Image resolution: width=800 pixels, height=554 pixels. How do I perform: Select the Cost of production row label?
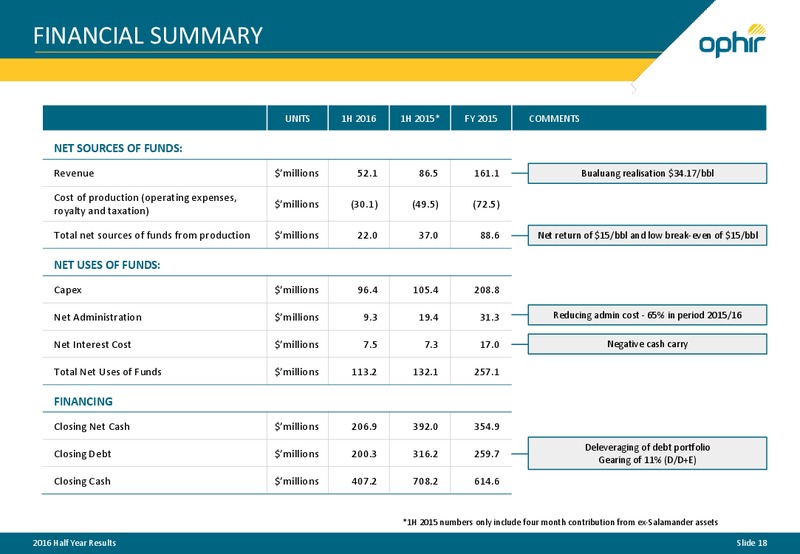coord(145,204)
